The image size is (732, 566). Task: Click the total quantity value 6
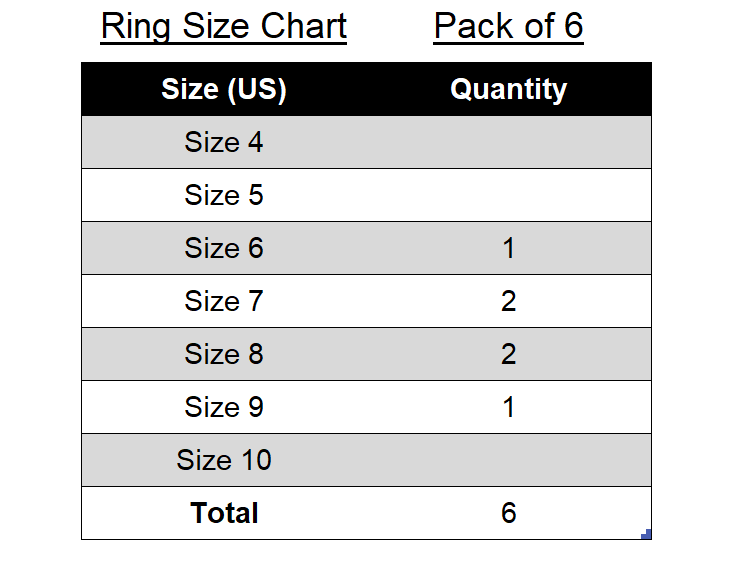508,513
